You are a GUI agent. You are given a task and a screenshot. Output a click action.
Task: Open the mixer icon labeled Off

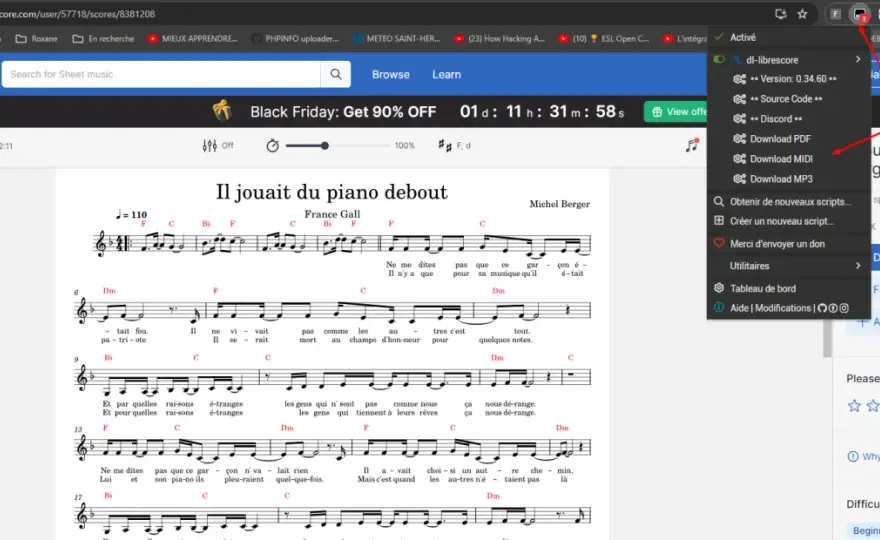pos(209,145)
